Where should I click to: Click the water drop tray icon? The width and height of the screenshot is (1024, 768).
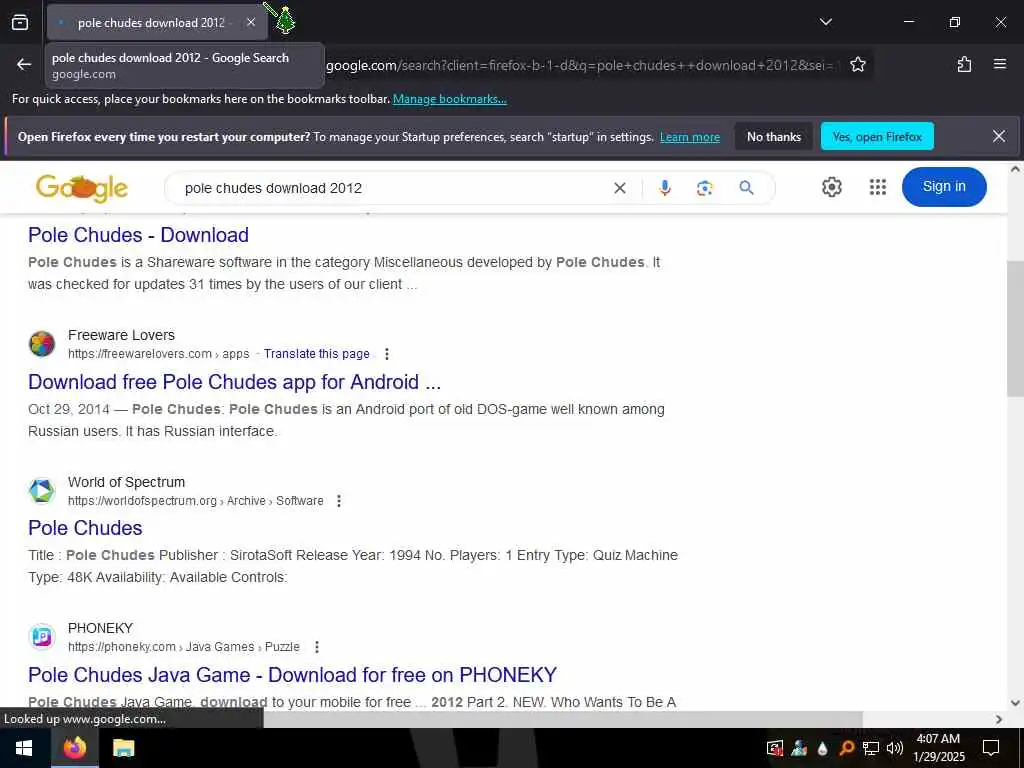coord(822,748)
